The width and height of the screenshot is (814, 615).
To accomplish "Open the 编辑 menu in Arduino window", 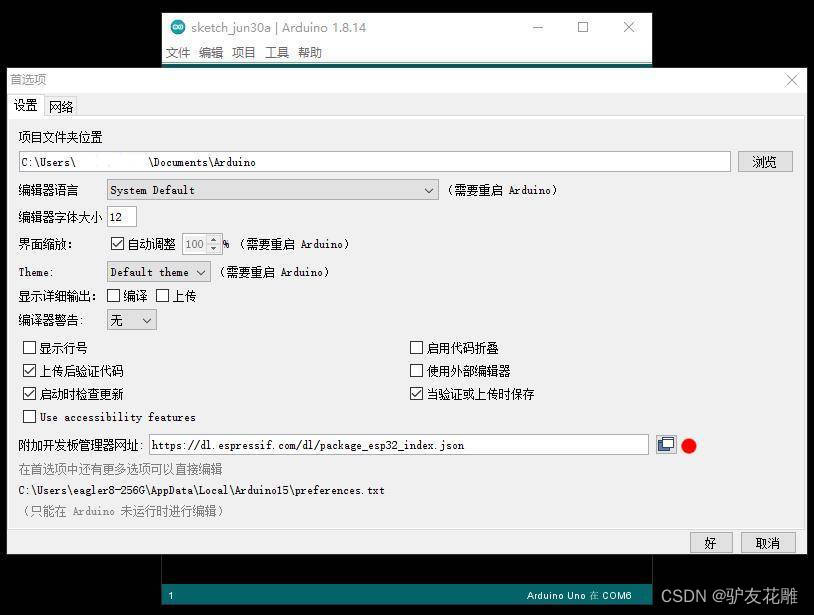I will pyautogui.click(x=211, y=52).
